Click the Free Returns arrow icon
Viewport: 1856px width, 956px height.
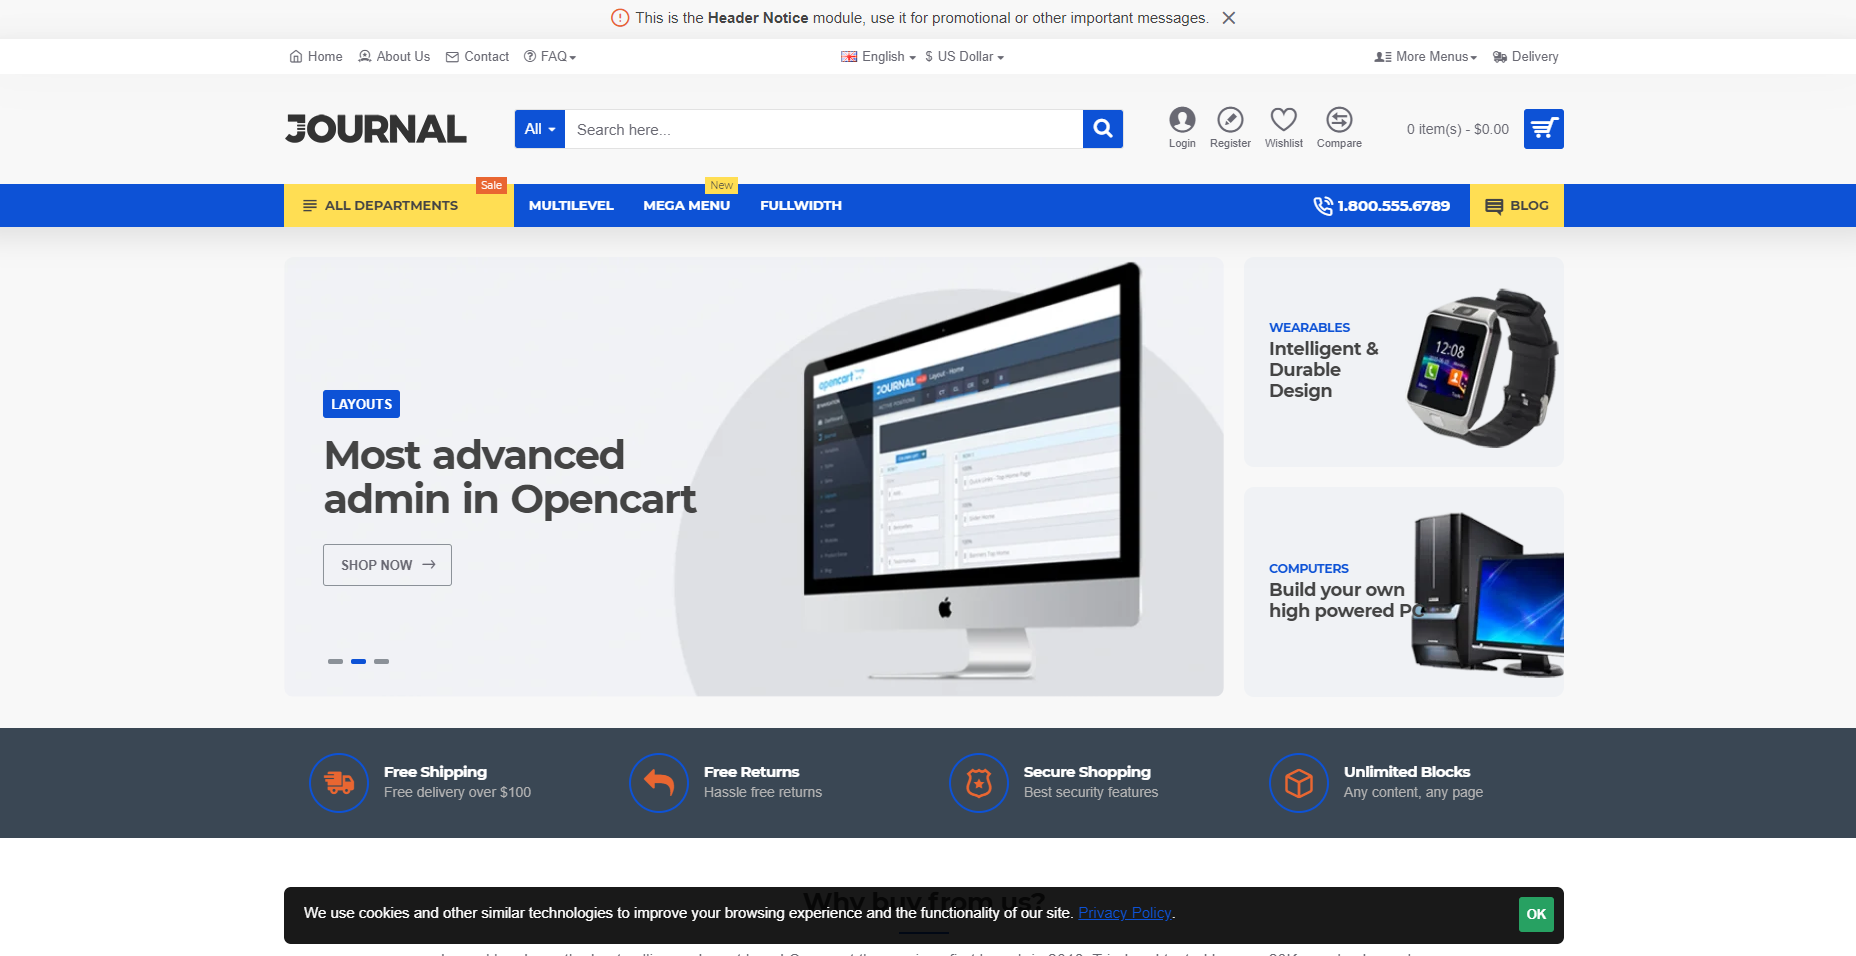[x=659, y=783]
